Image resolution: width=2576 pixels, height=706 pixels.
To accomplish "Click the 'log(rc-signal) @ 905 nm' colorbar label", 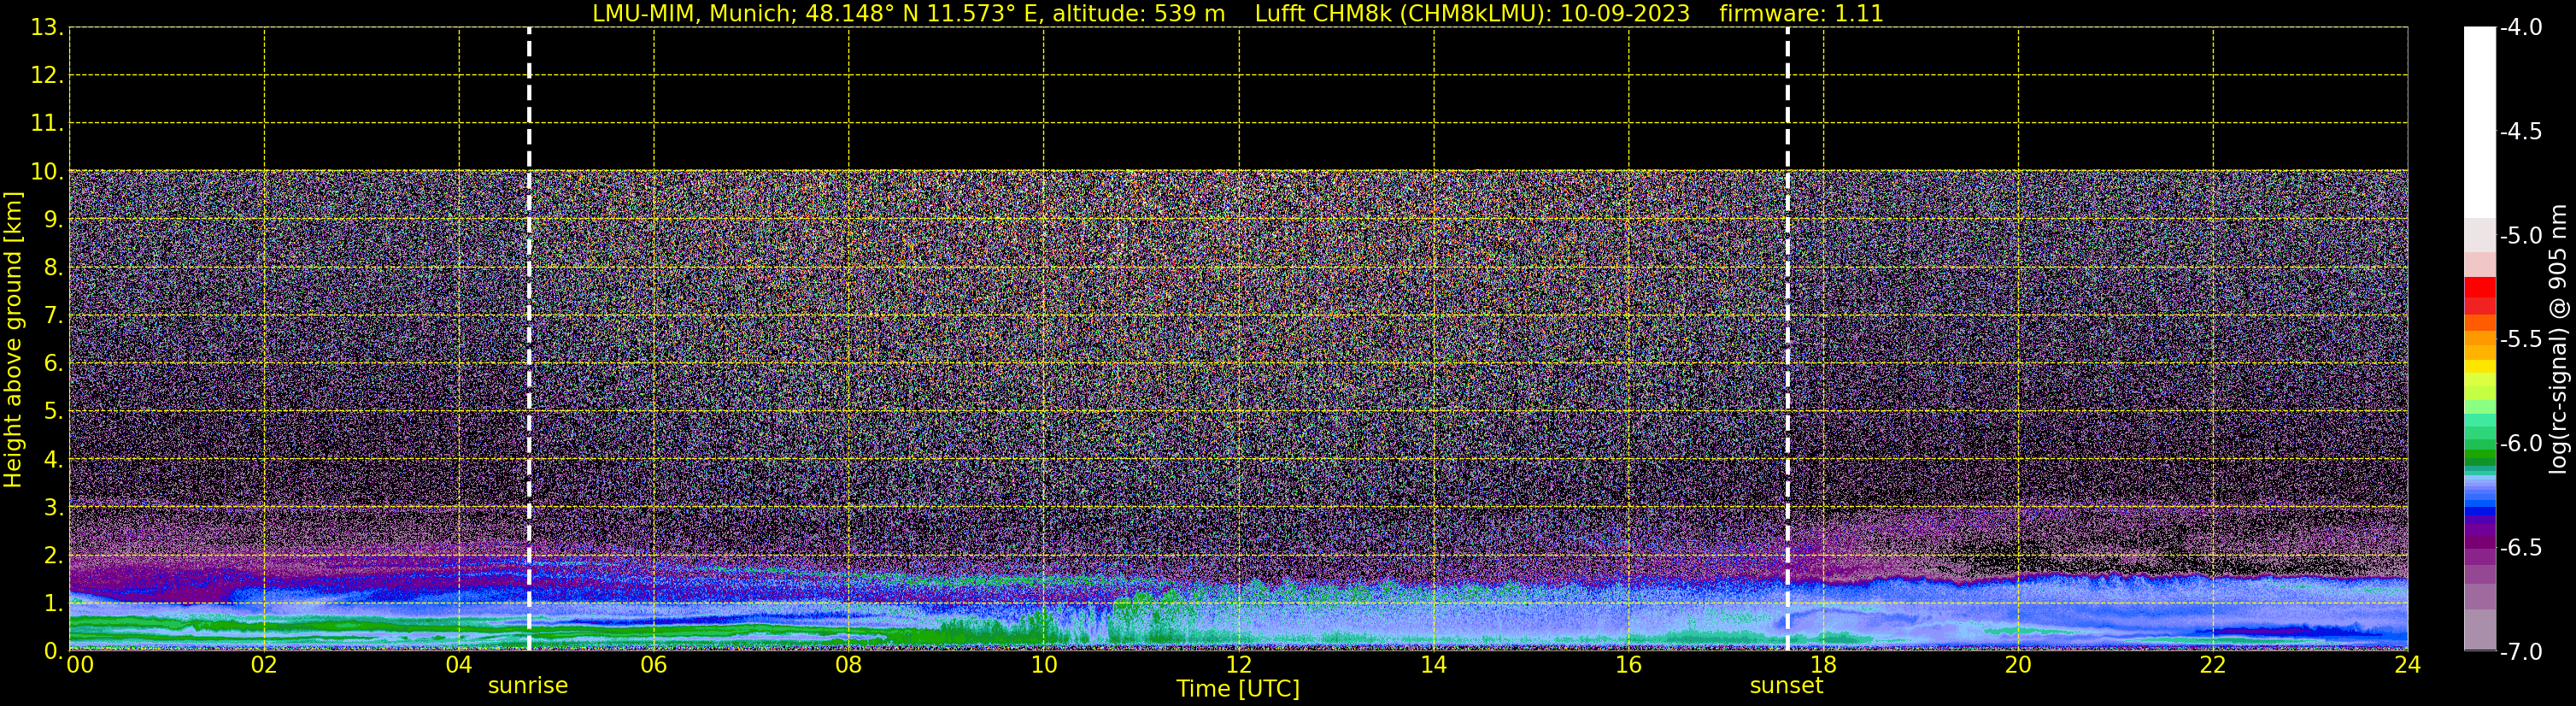I will [2558, 339].
